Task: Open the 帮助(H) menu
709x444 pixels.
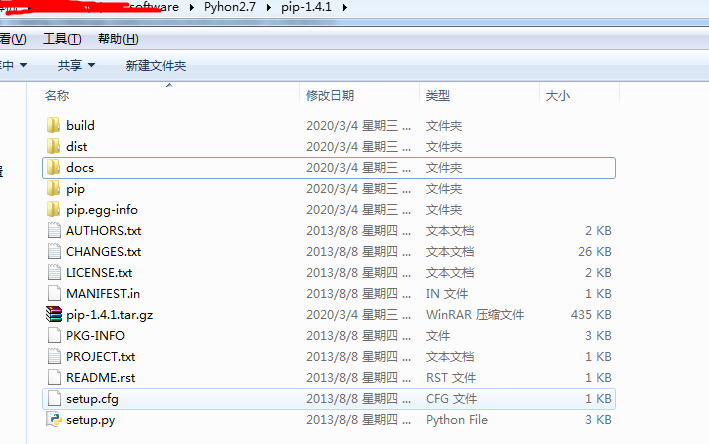Action: (x=118, y=39)
